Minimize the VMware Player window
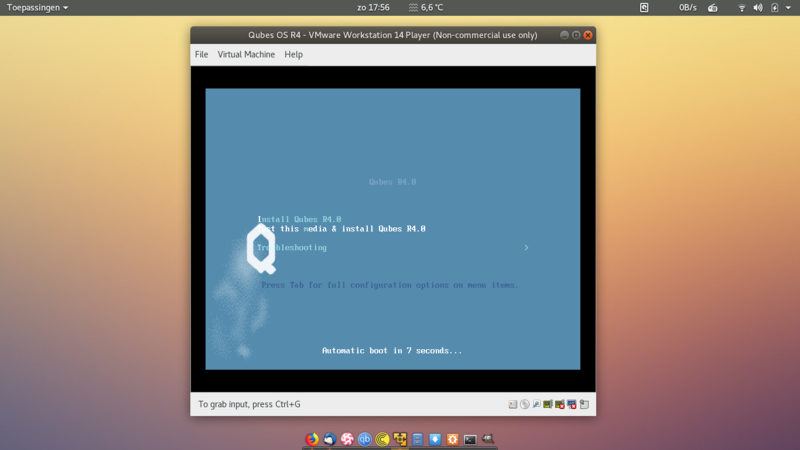Viewport: 800px width, 450px height. pos(564,35)
